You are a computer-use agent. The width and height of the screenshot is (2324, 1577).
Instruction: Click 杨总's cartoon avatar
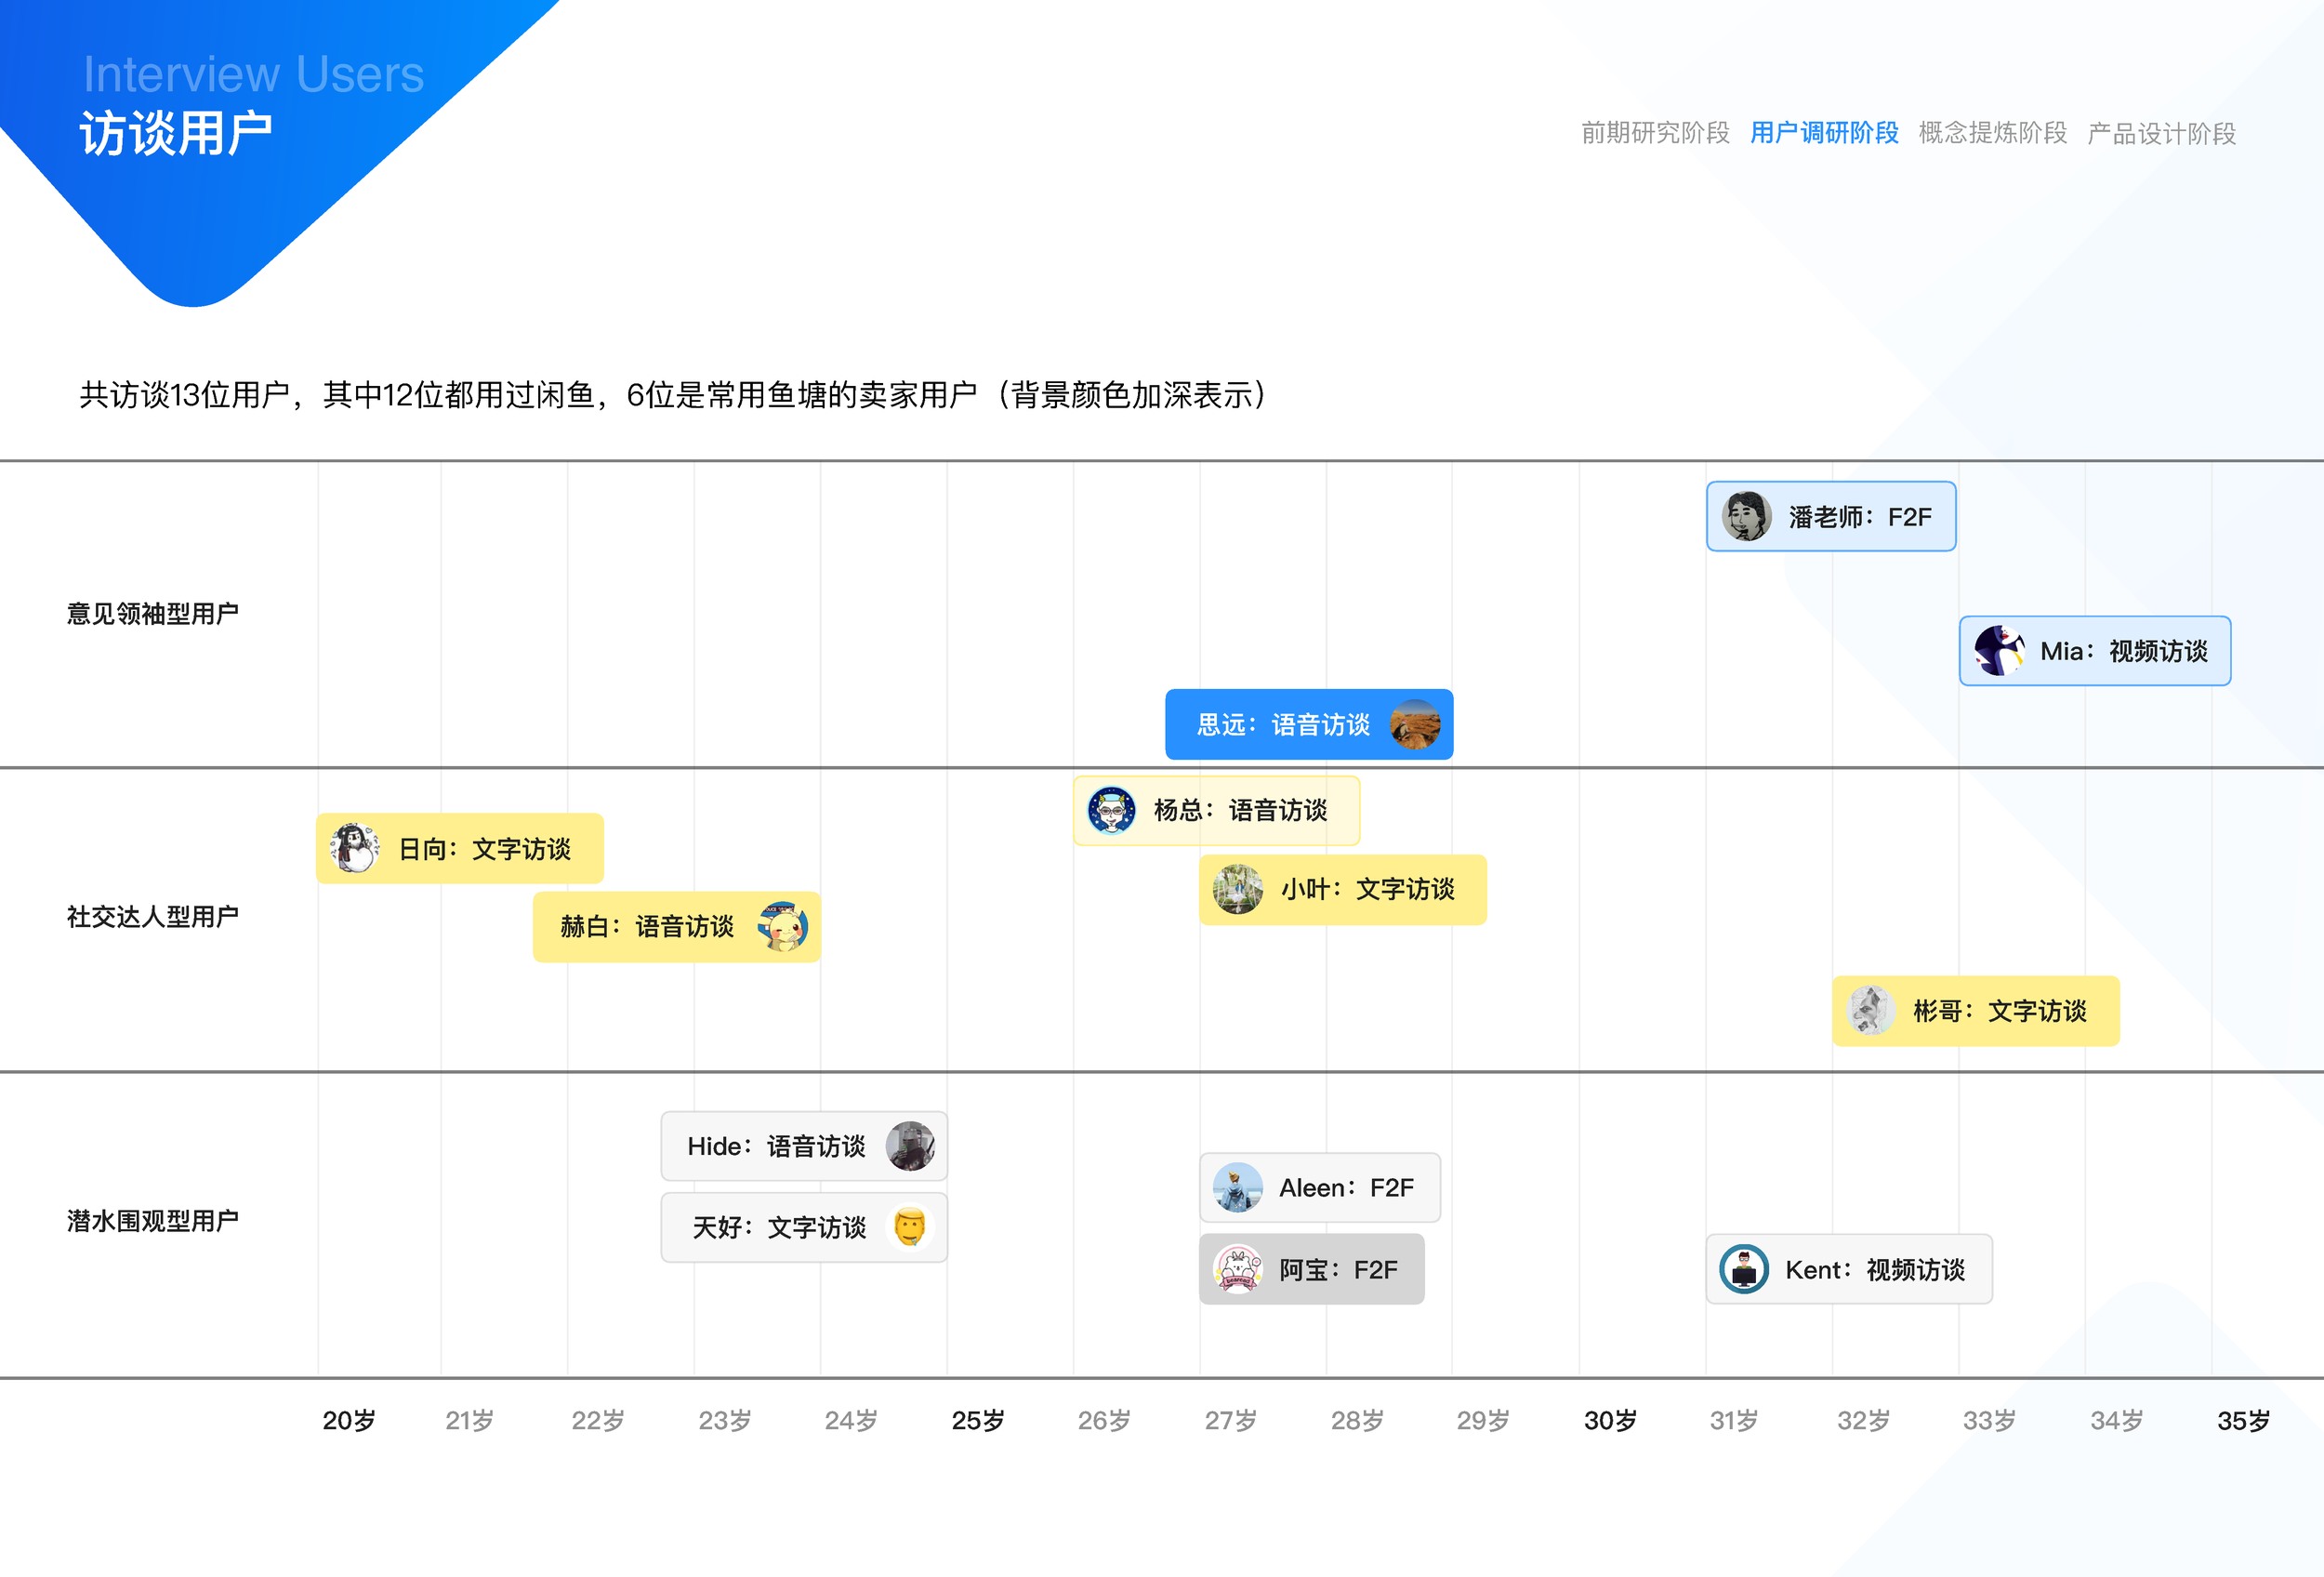[x=1111, y=810]
